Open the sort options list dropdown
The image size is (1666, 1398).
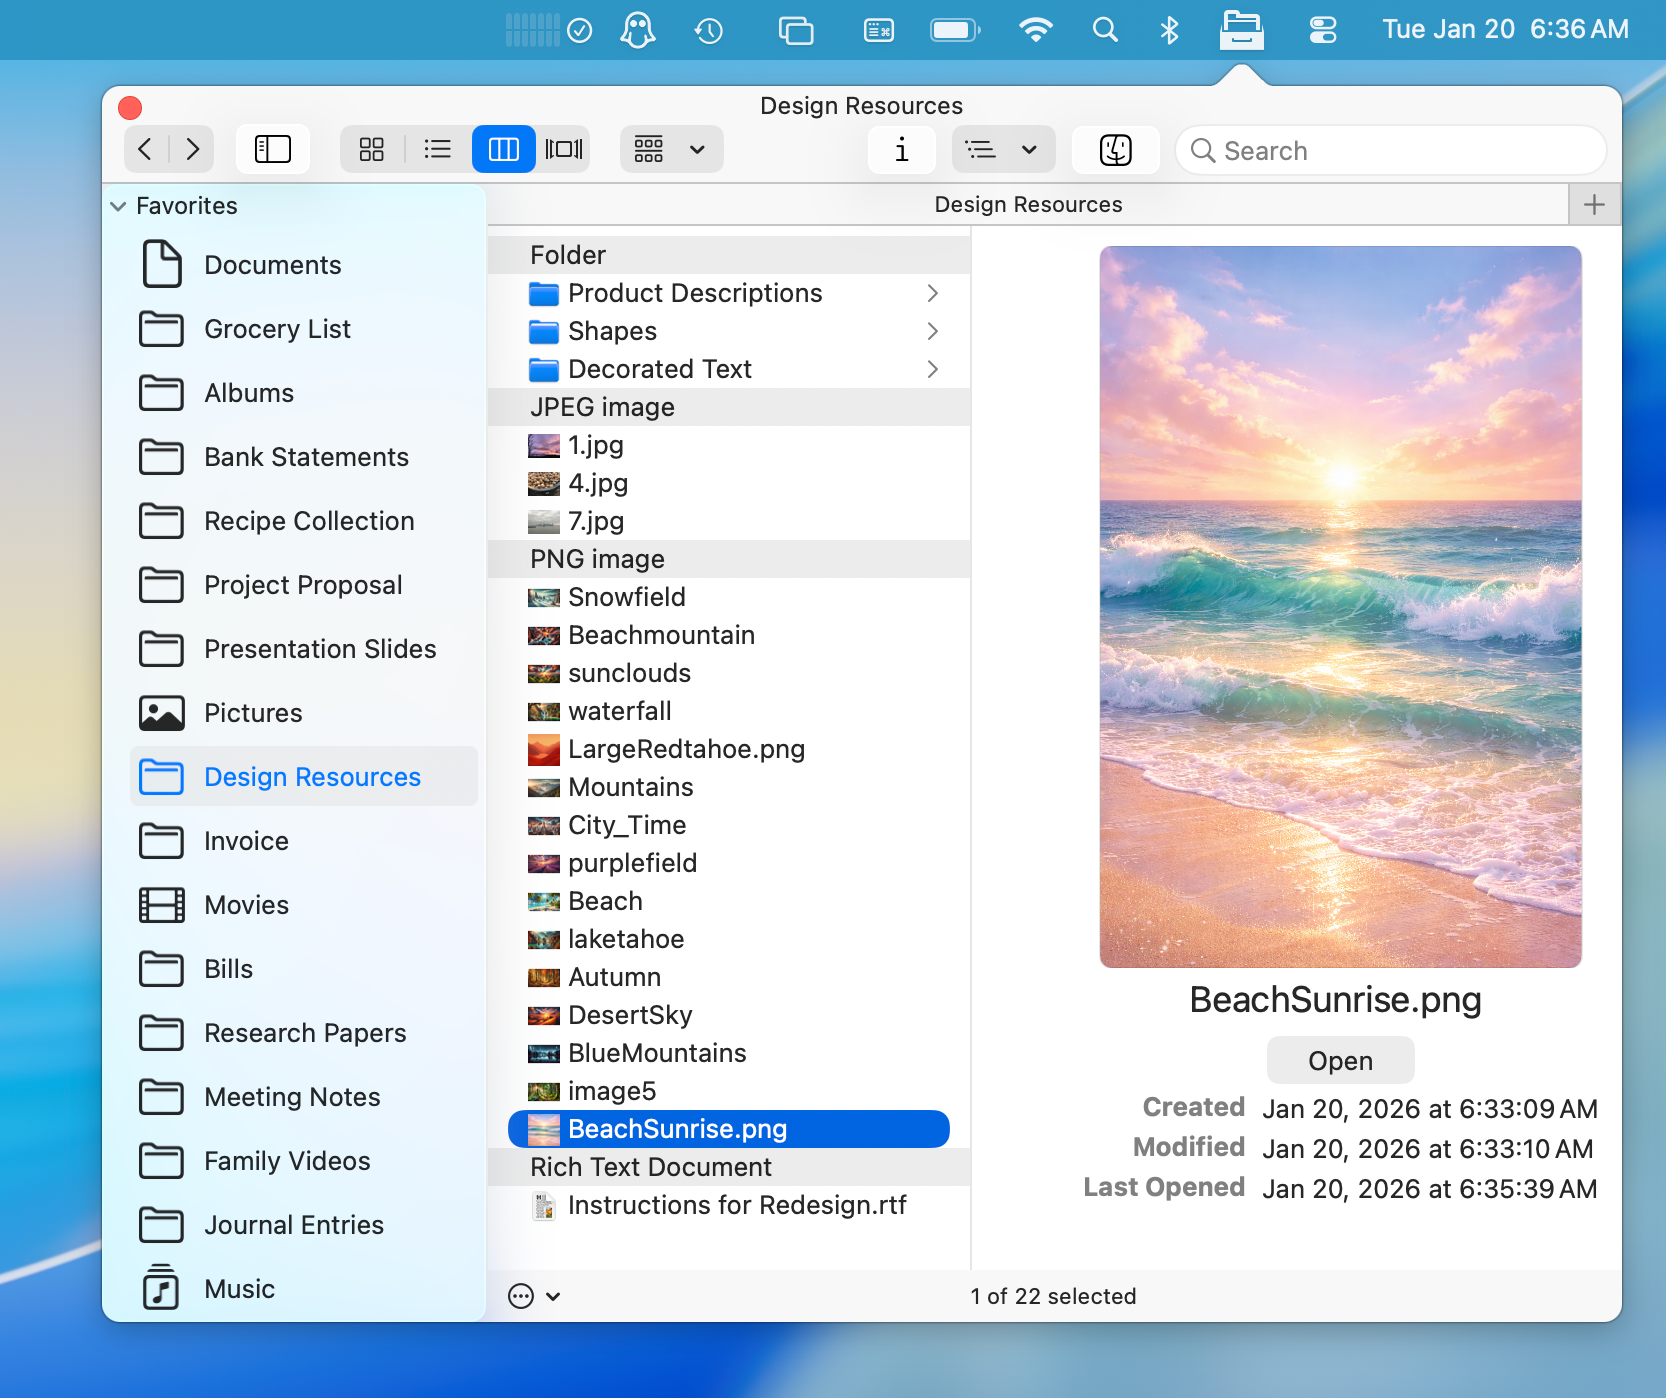click(x=1004, y=150)
